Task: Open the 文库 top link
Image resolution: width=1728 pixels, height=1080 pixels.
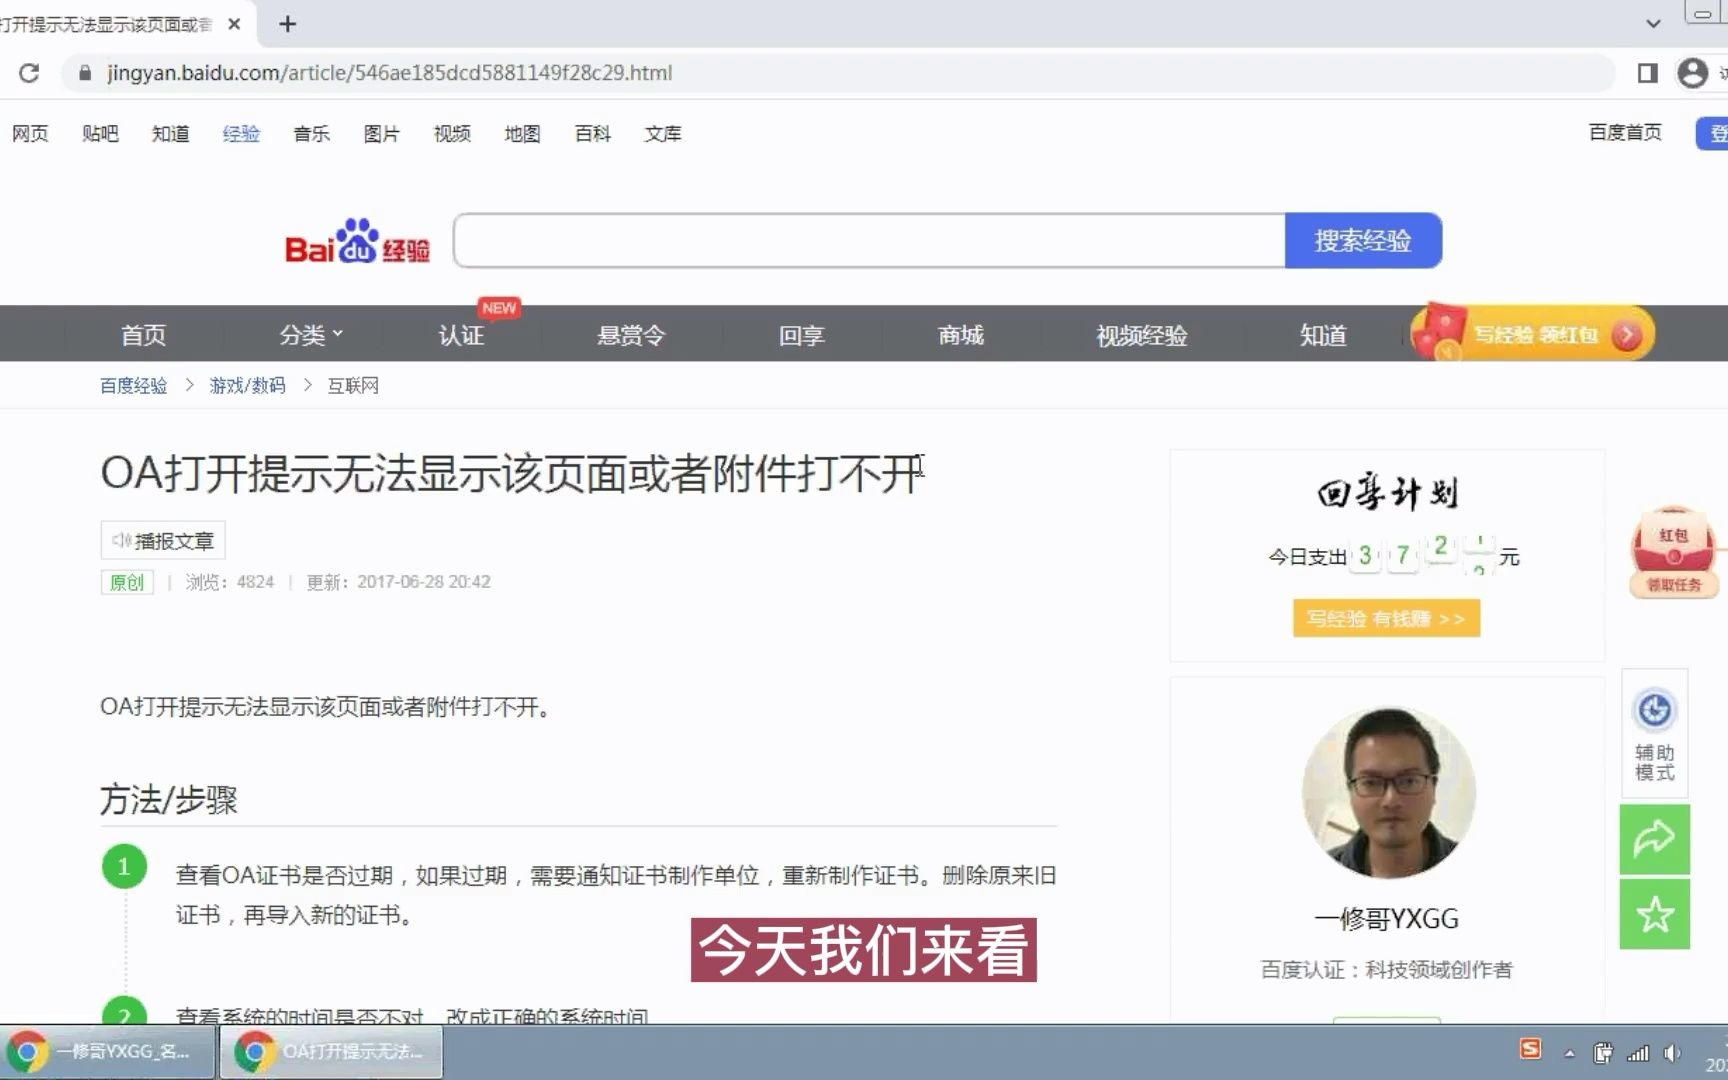Action: 663,134
